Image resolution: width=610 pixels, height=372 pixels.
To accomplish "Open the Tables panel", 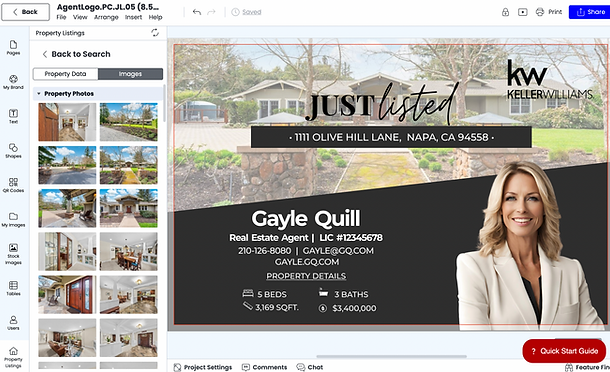I will pyautogui.click(x=13, y=288).
